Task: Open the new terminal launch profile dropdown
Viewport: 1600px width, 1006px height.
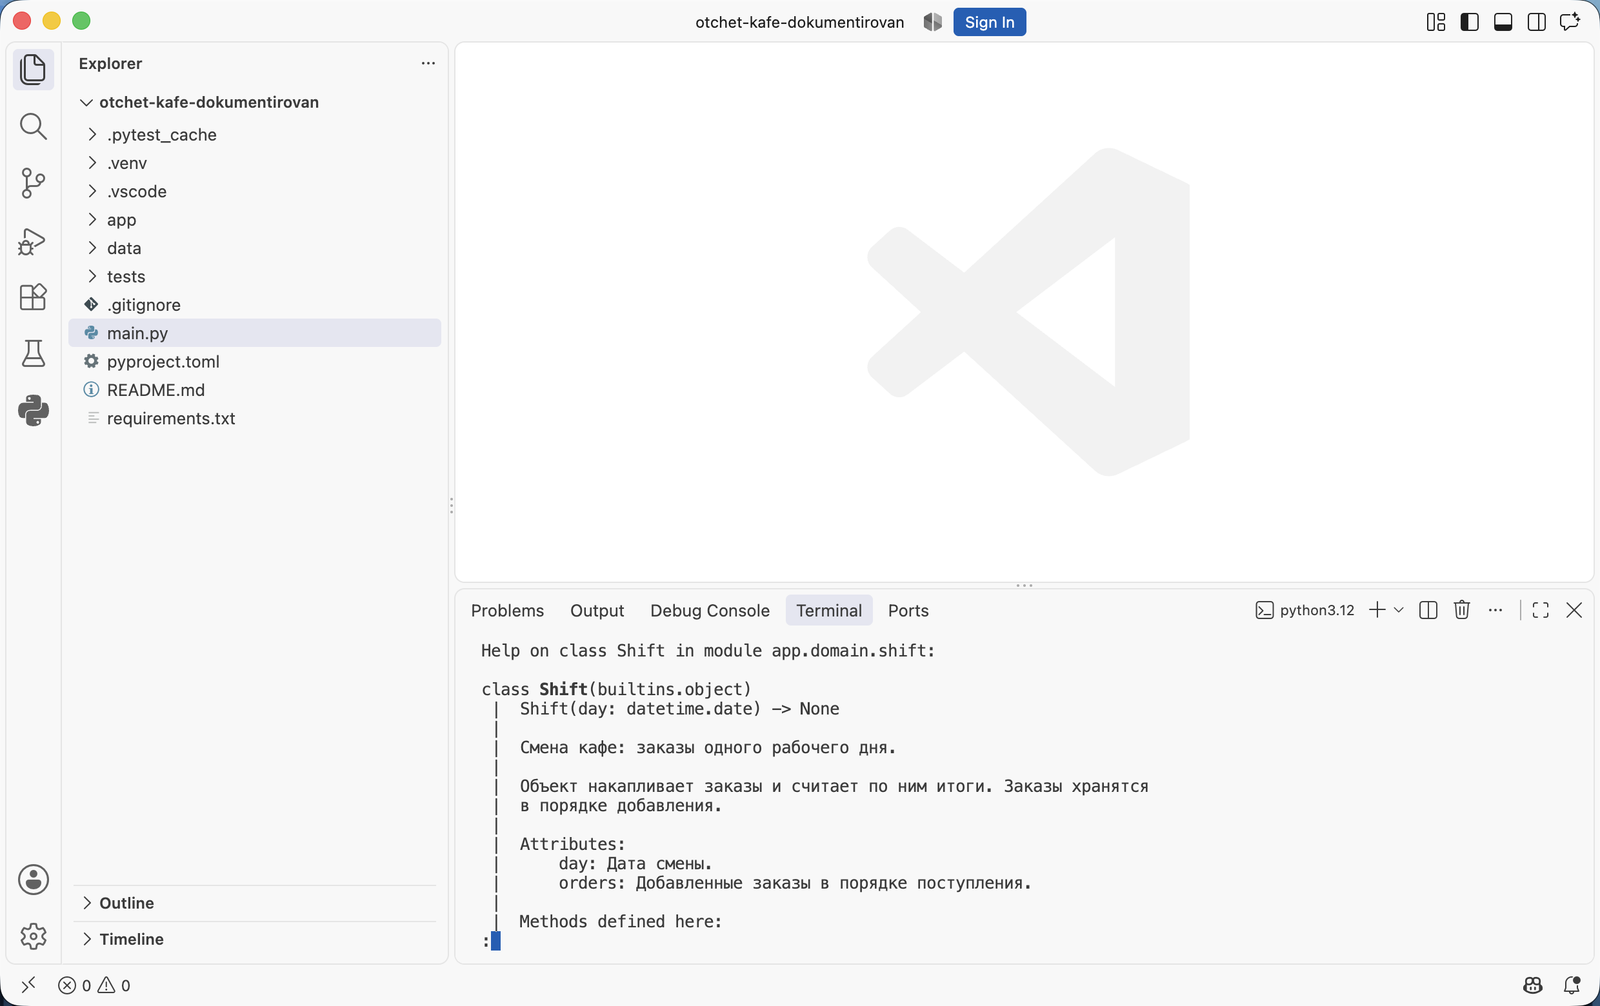Action: (x=1399, y=610)
